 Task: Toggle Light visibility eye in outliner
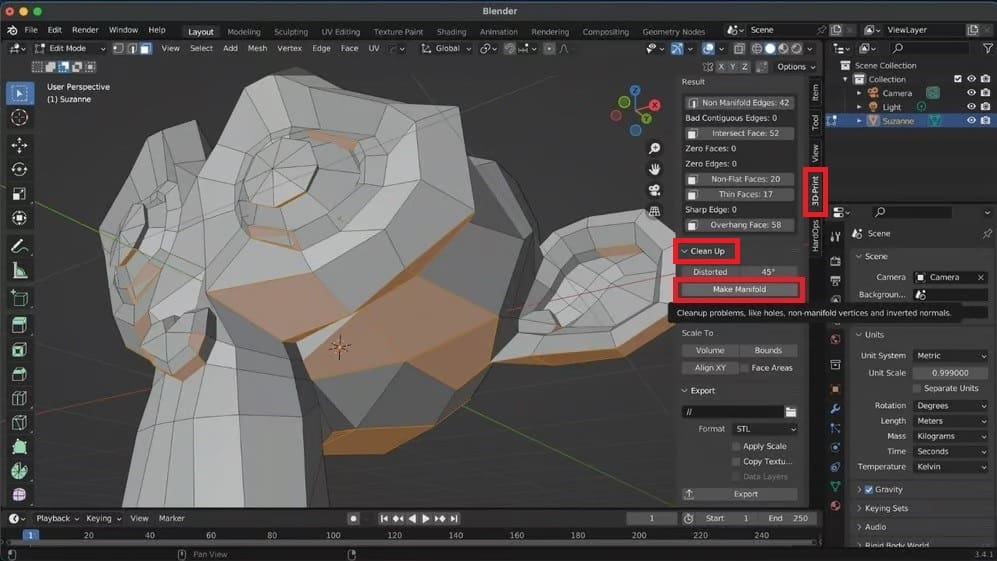(x=971, y=107)
